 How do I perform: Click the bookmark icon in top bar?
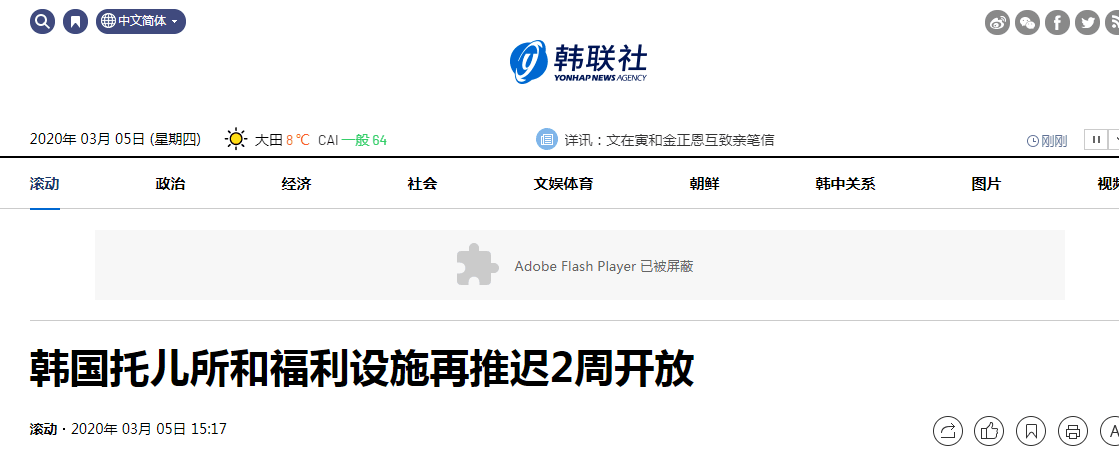(76, 21)
